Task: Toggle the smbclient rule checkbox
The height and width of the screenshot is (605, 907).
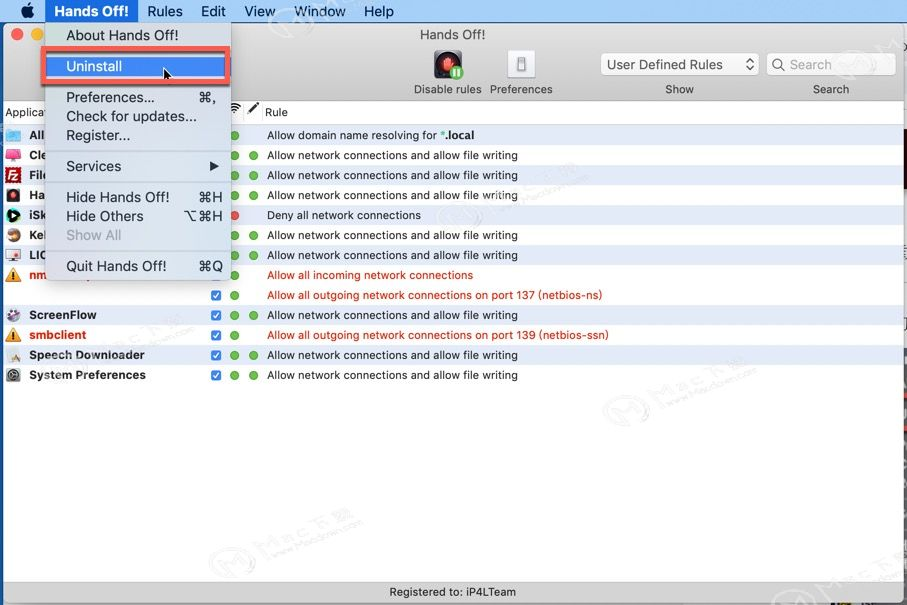Action: pos(216,335)
